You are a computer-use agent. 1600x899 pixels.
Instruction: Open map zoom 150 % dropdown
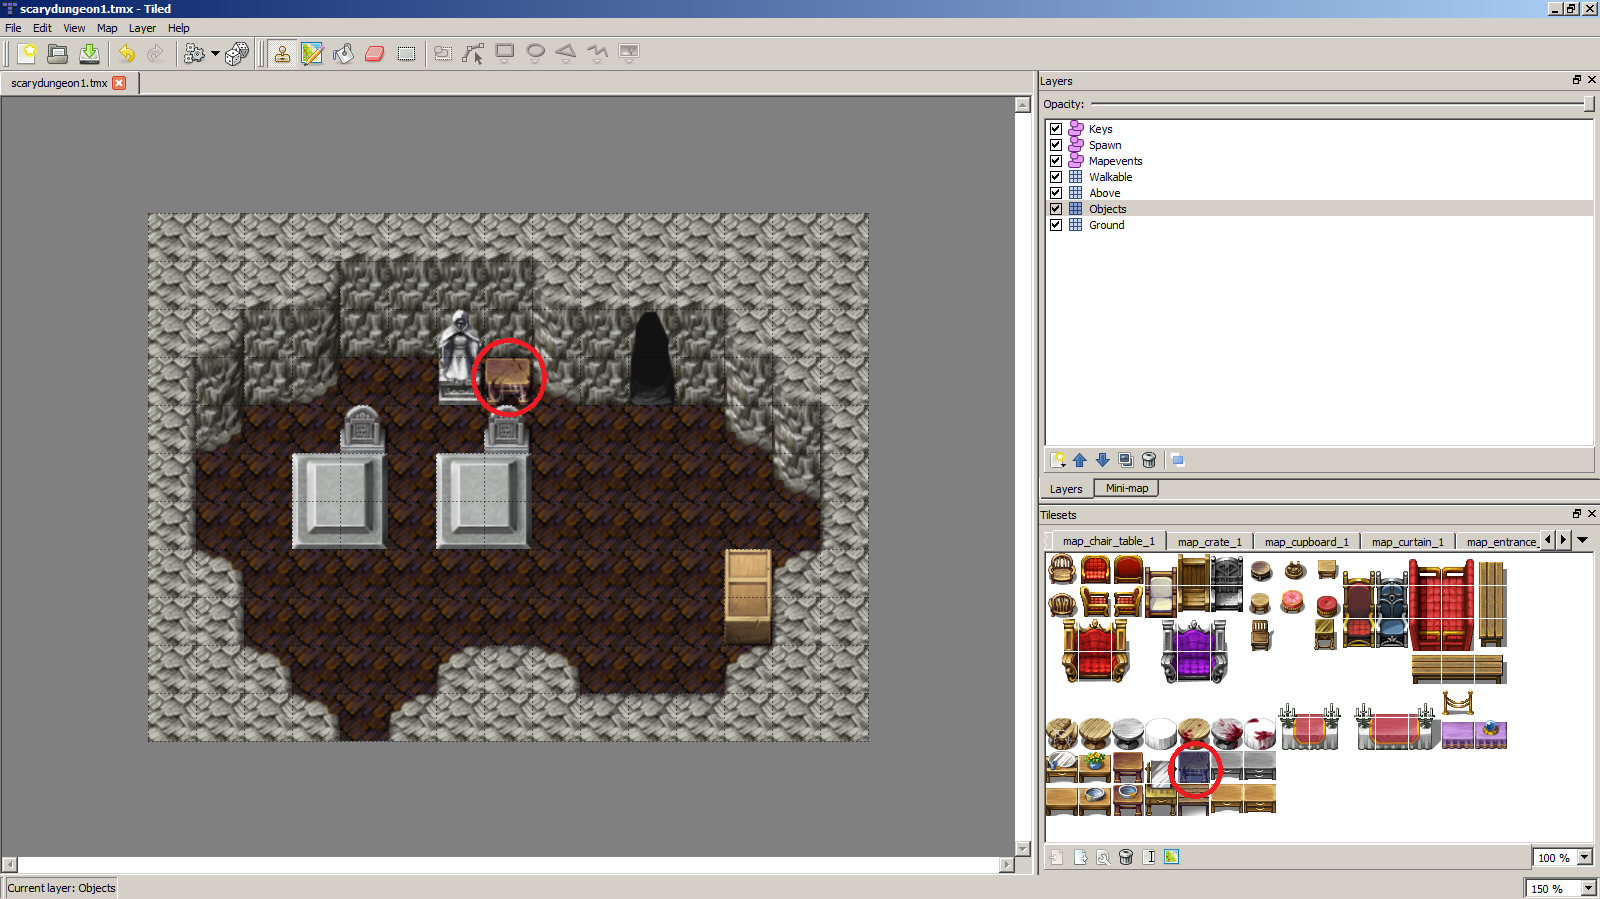tap(1589, 888)
